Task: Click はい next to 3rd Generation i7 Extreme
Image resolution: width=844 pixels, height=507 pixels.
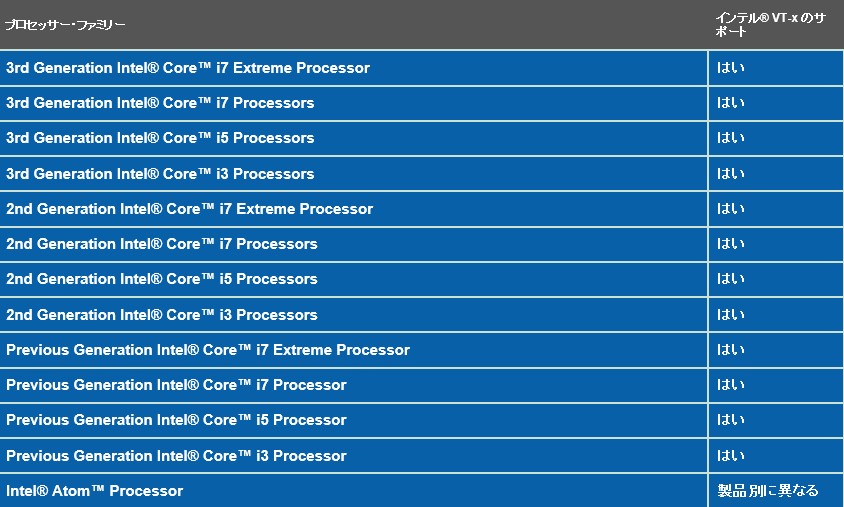Action: click(x=731, y=68)
